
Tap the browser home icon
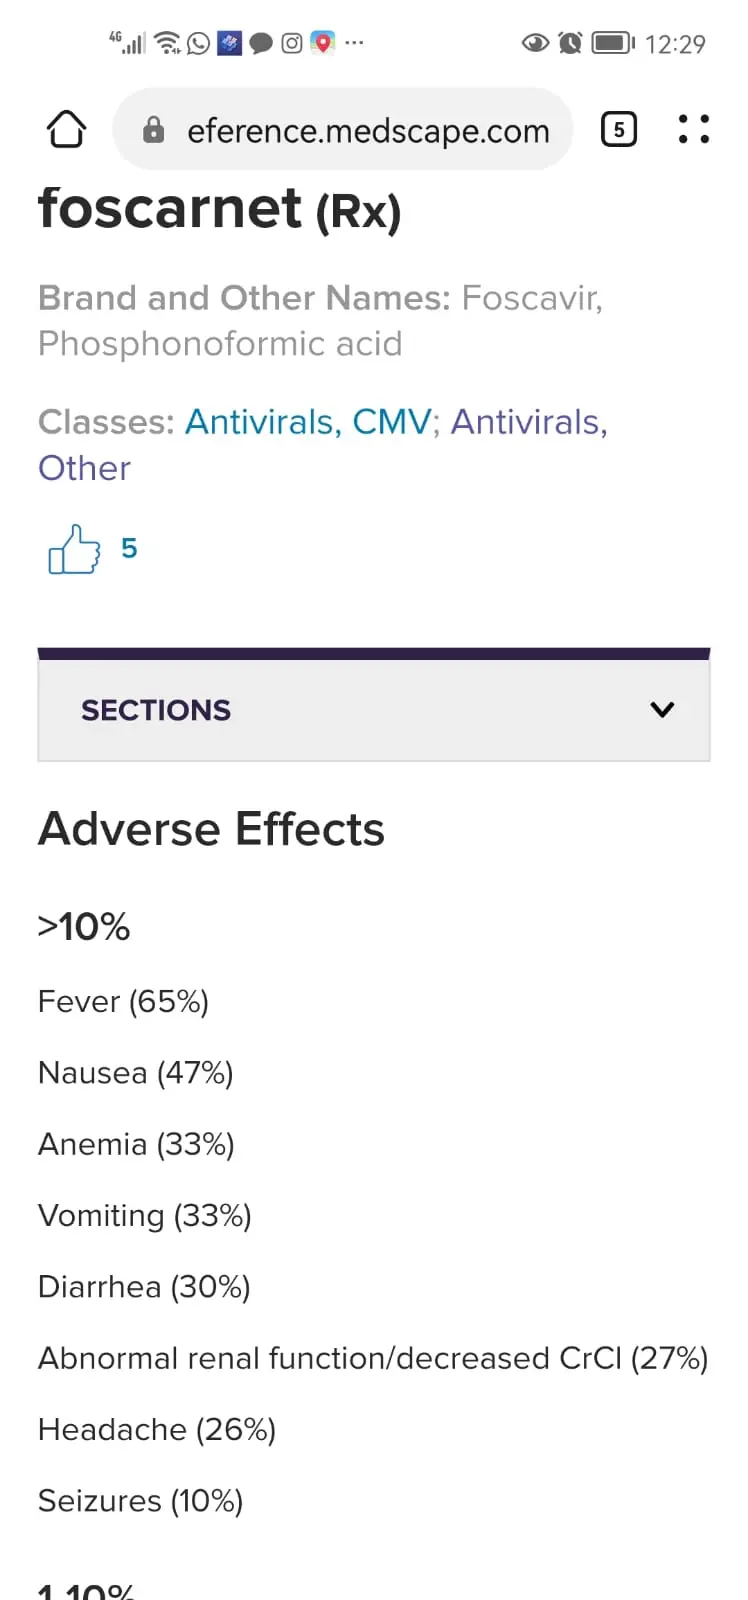pos(66,129)
